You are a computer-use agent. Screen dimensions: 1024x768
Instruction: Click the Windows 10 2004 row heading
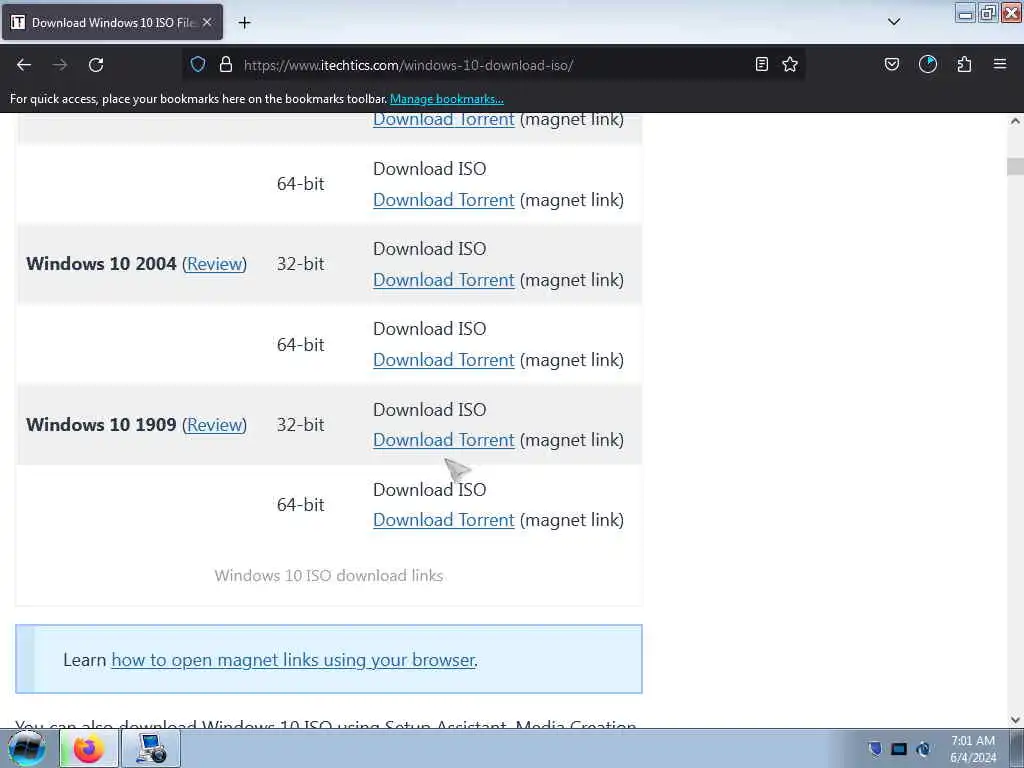(x=101, y=264)
